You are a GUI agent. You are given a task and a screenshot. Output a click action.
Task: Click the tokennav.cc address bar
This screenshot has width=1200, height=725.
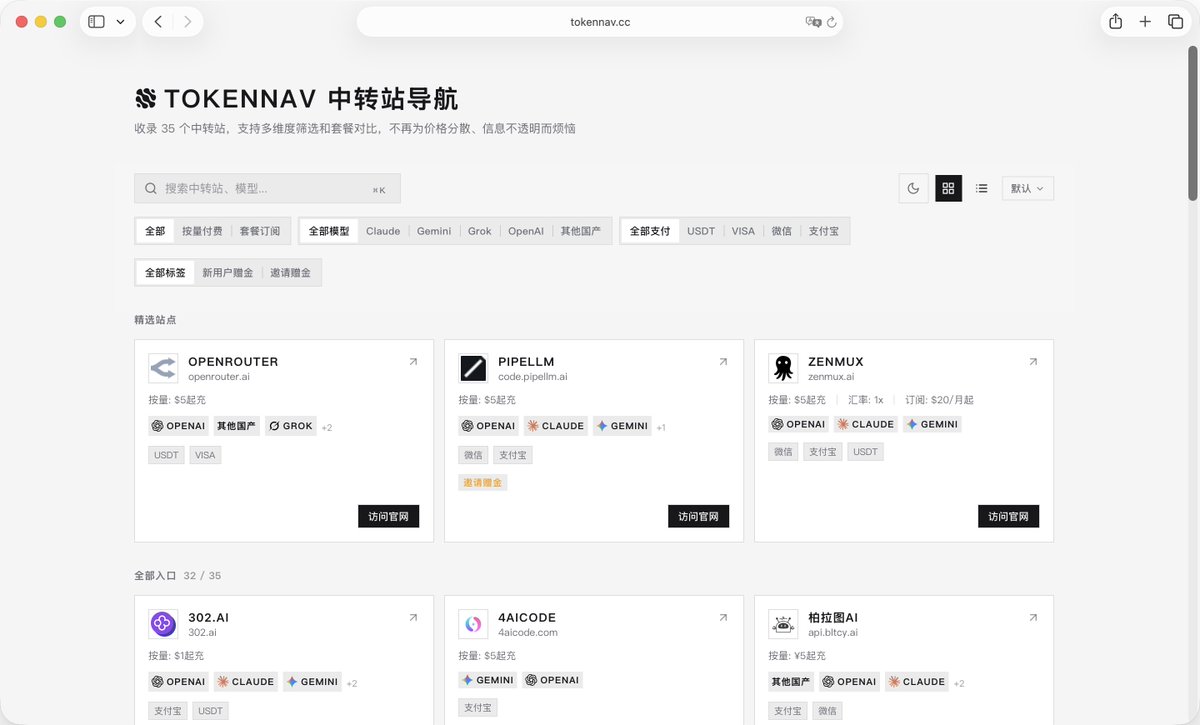pos(600,22)
